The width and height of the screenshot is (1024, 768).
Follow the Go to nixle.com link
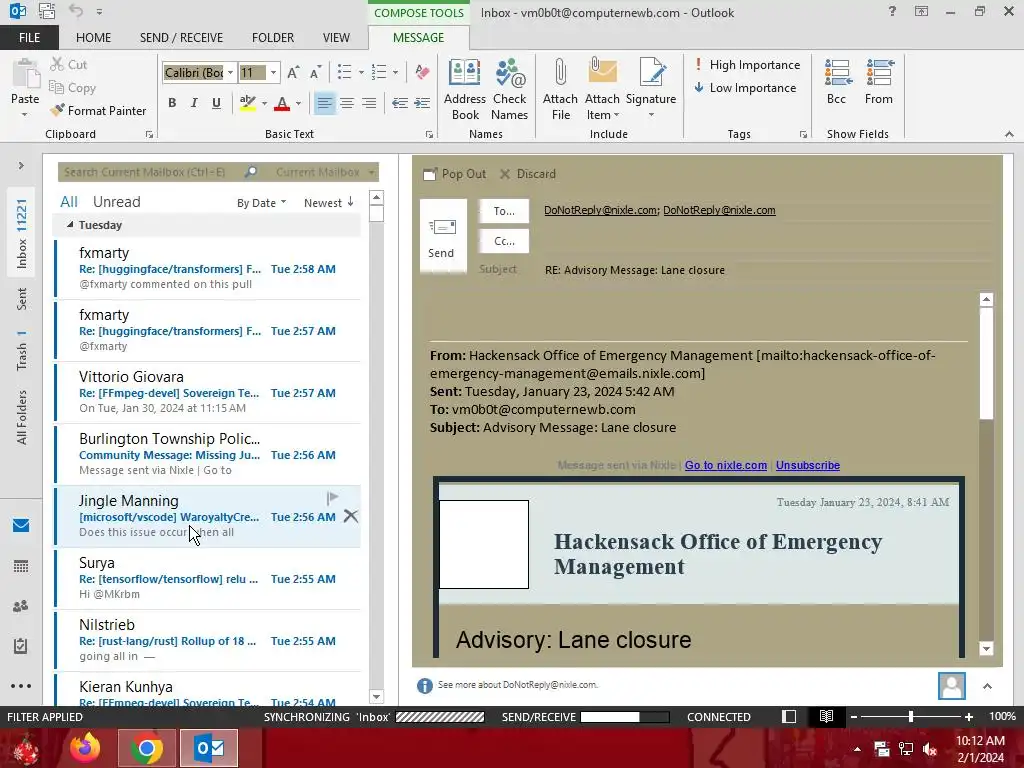[x=726, y=465]
